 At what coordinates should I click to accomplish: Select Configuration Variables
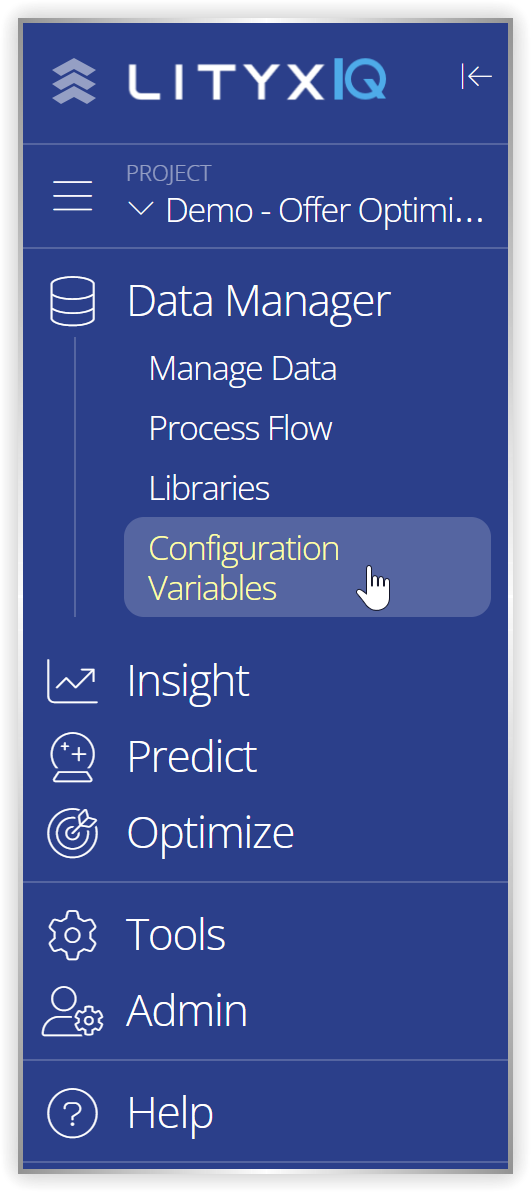point(307,567)
